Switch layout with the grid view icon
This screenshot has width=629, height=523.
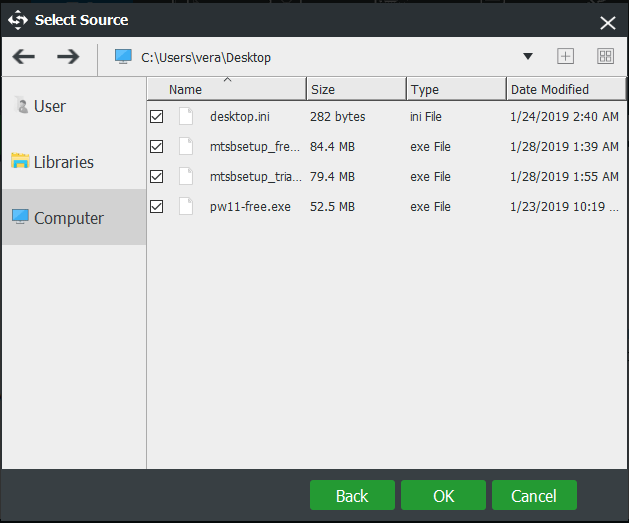click(x=605, y=56)
